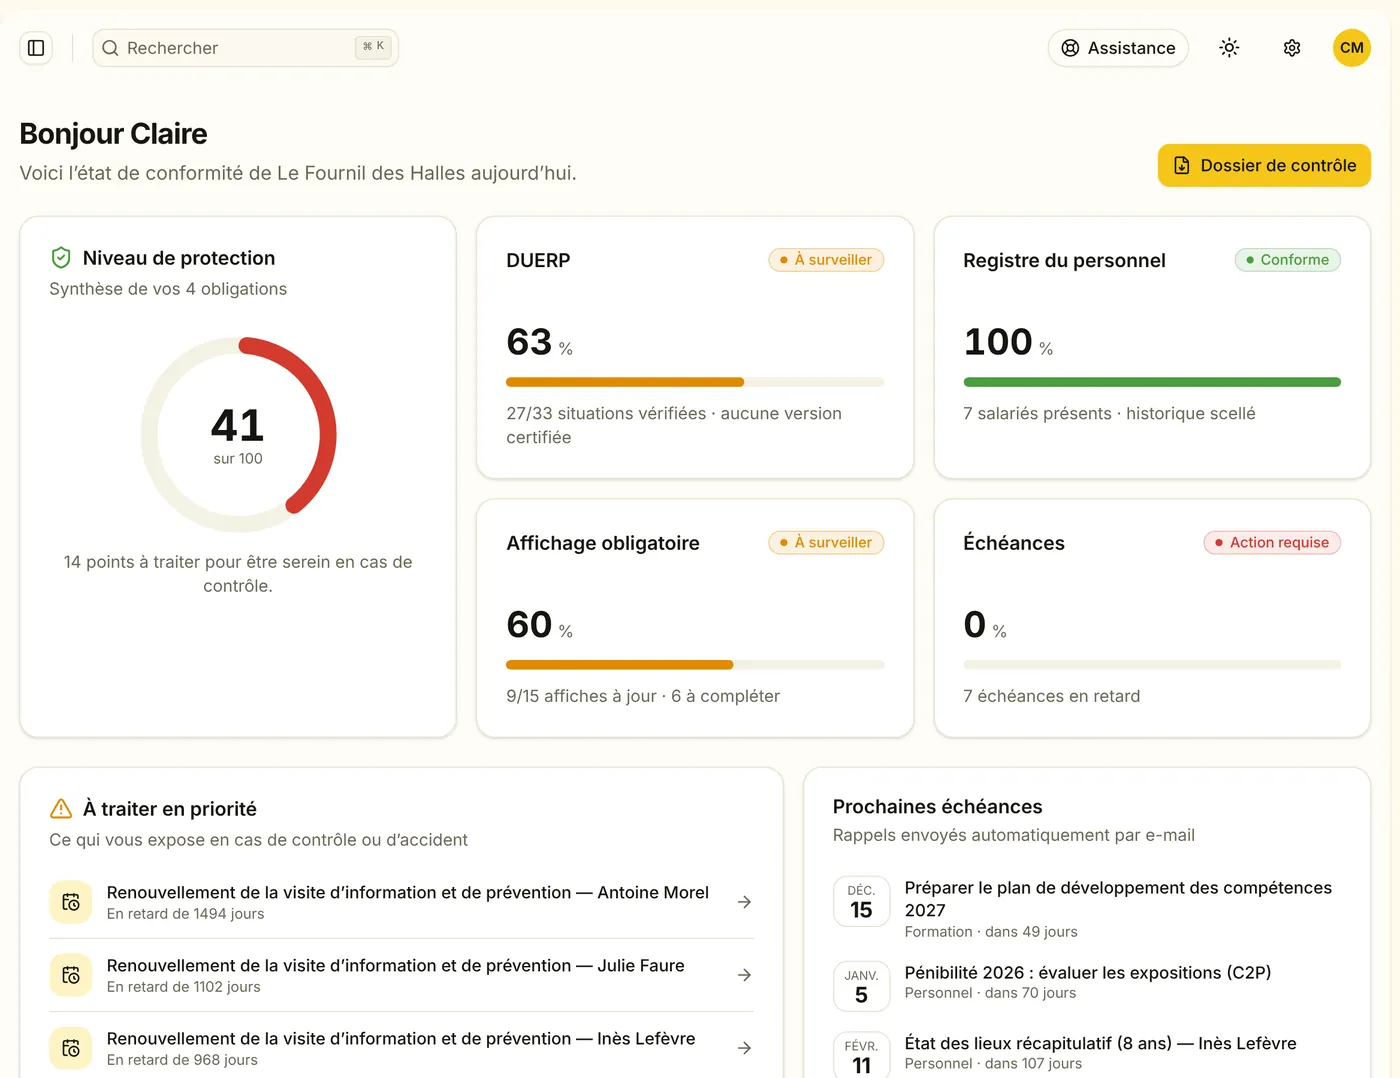Open the DUERP card title
1400x1078 pixels.
click(538, 260)
